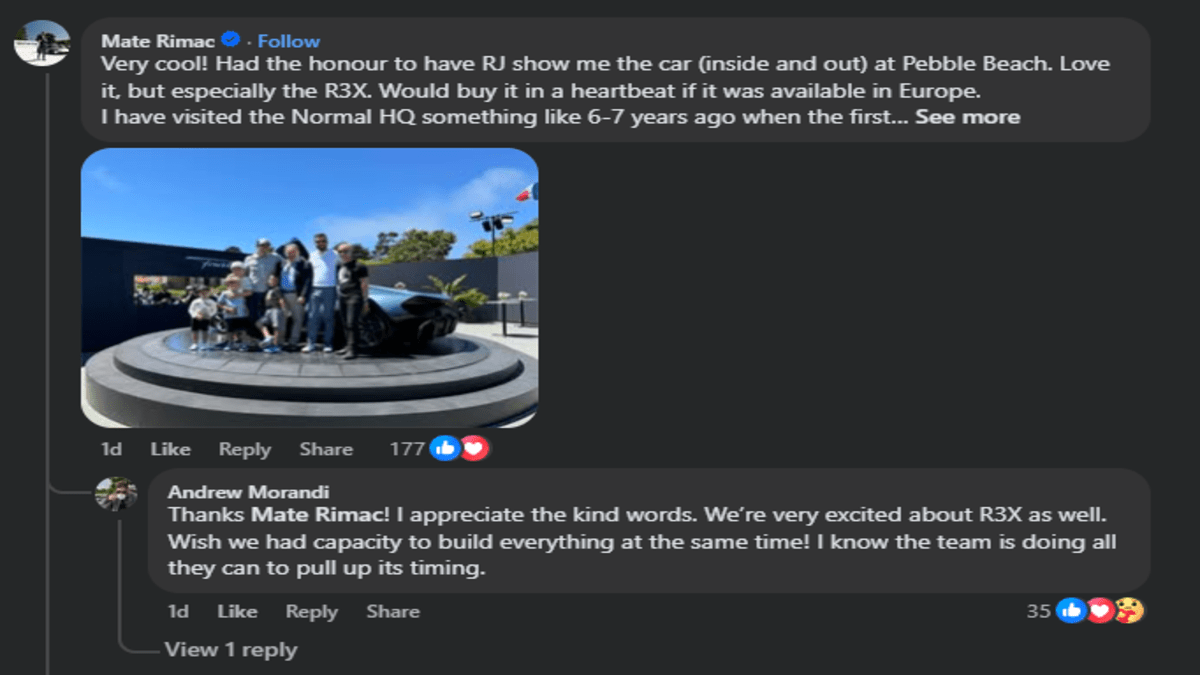Click the heart reaction icon beside 35

click(1100, 610)
